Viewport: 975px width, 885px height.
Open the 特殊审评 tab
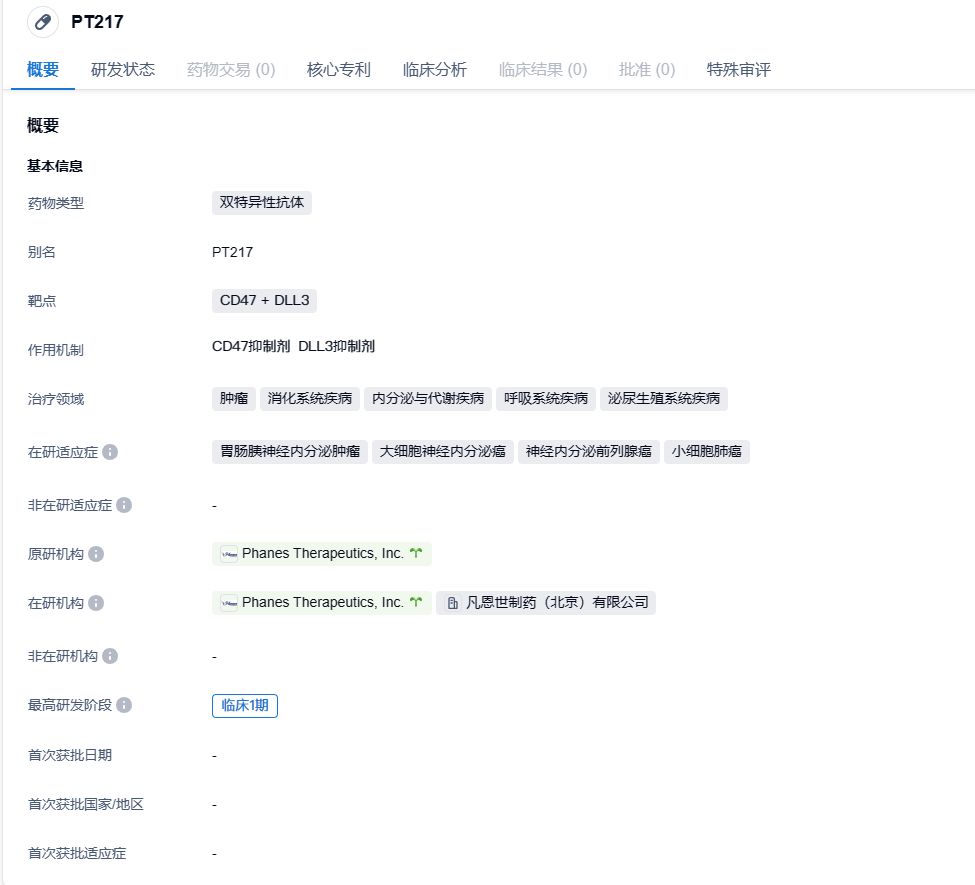(x=739, y=70)
